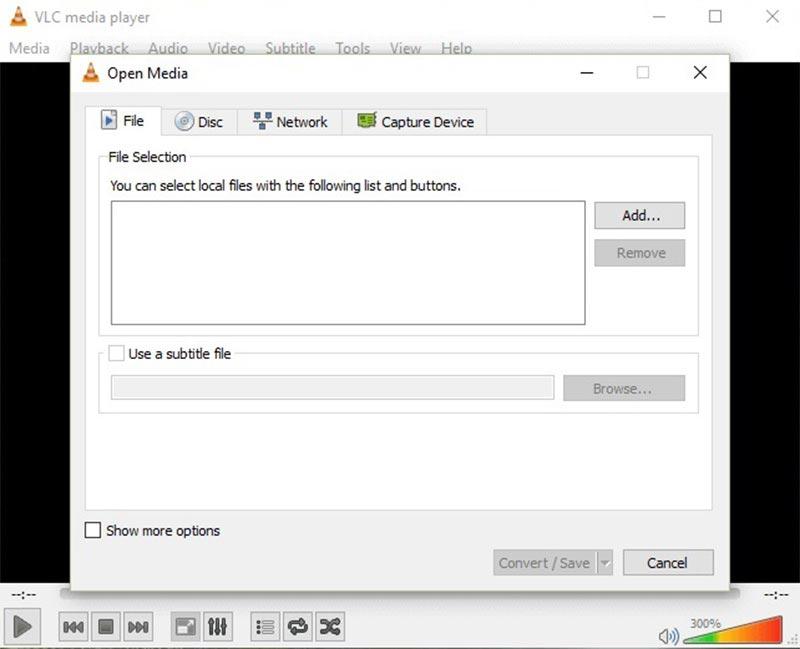The height and width of the screenshot is (649, 800).
Task: Toggle fullscreen video mode icon
Action: click(185, 627)
